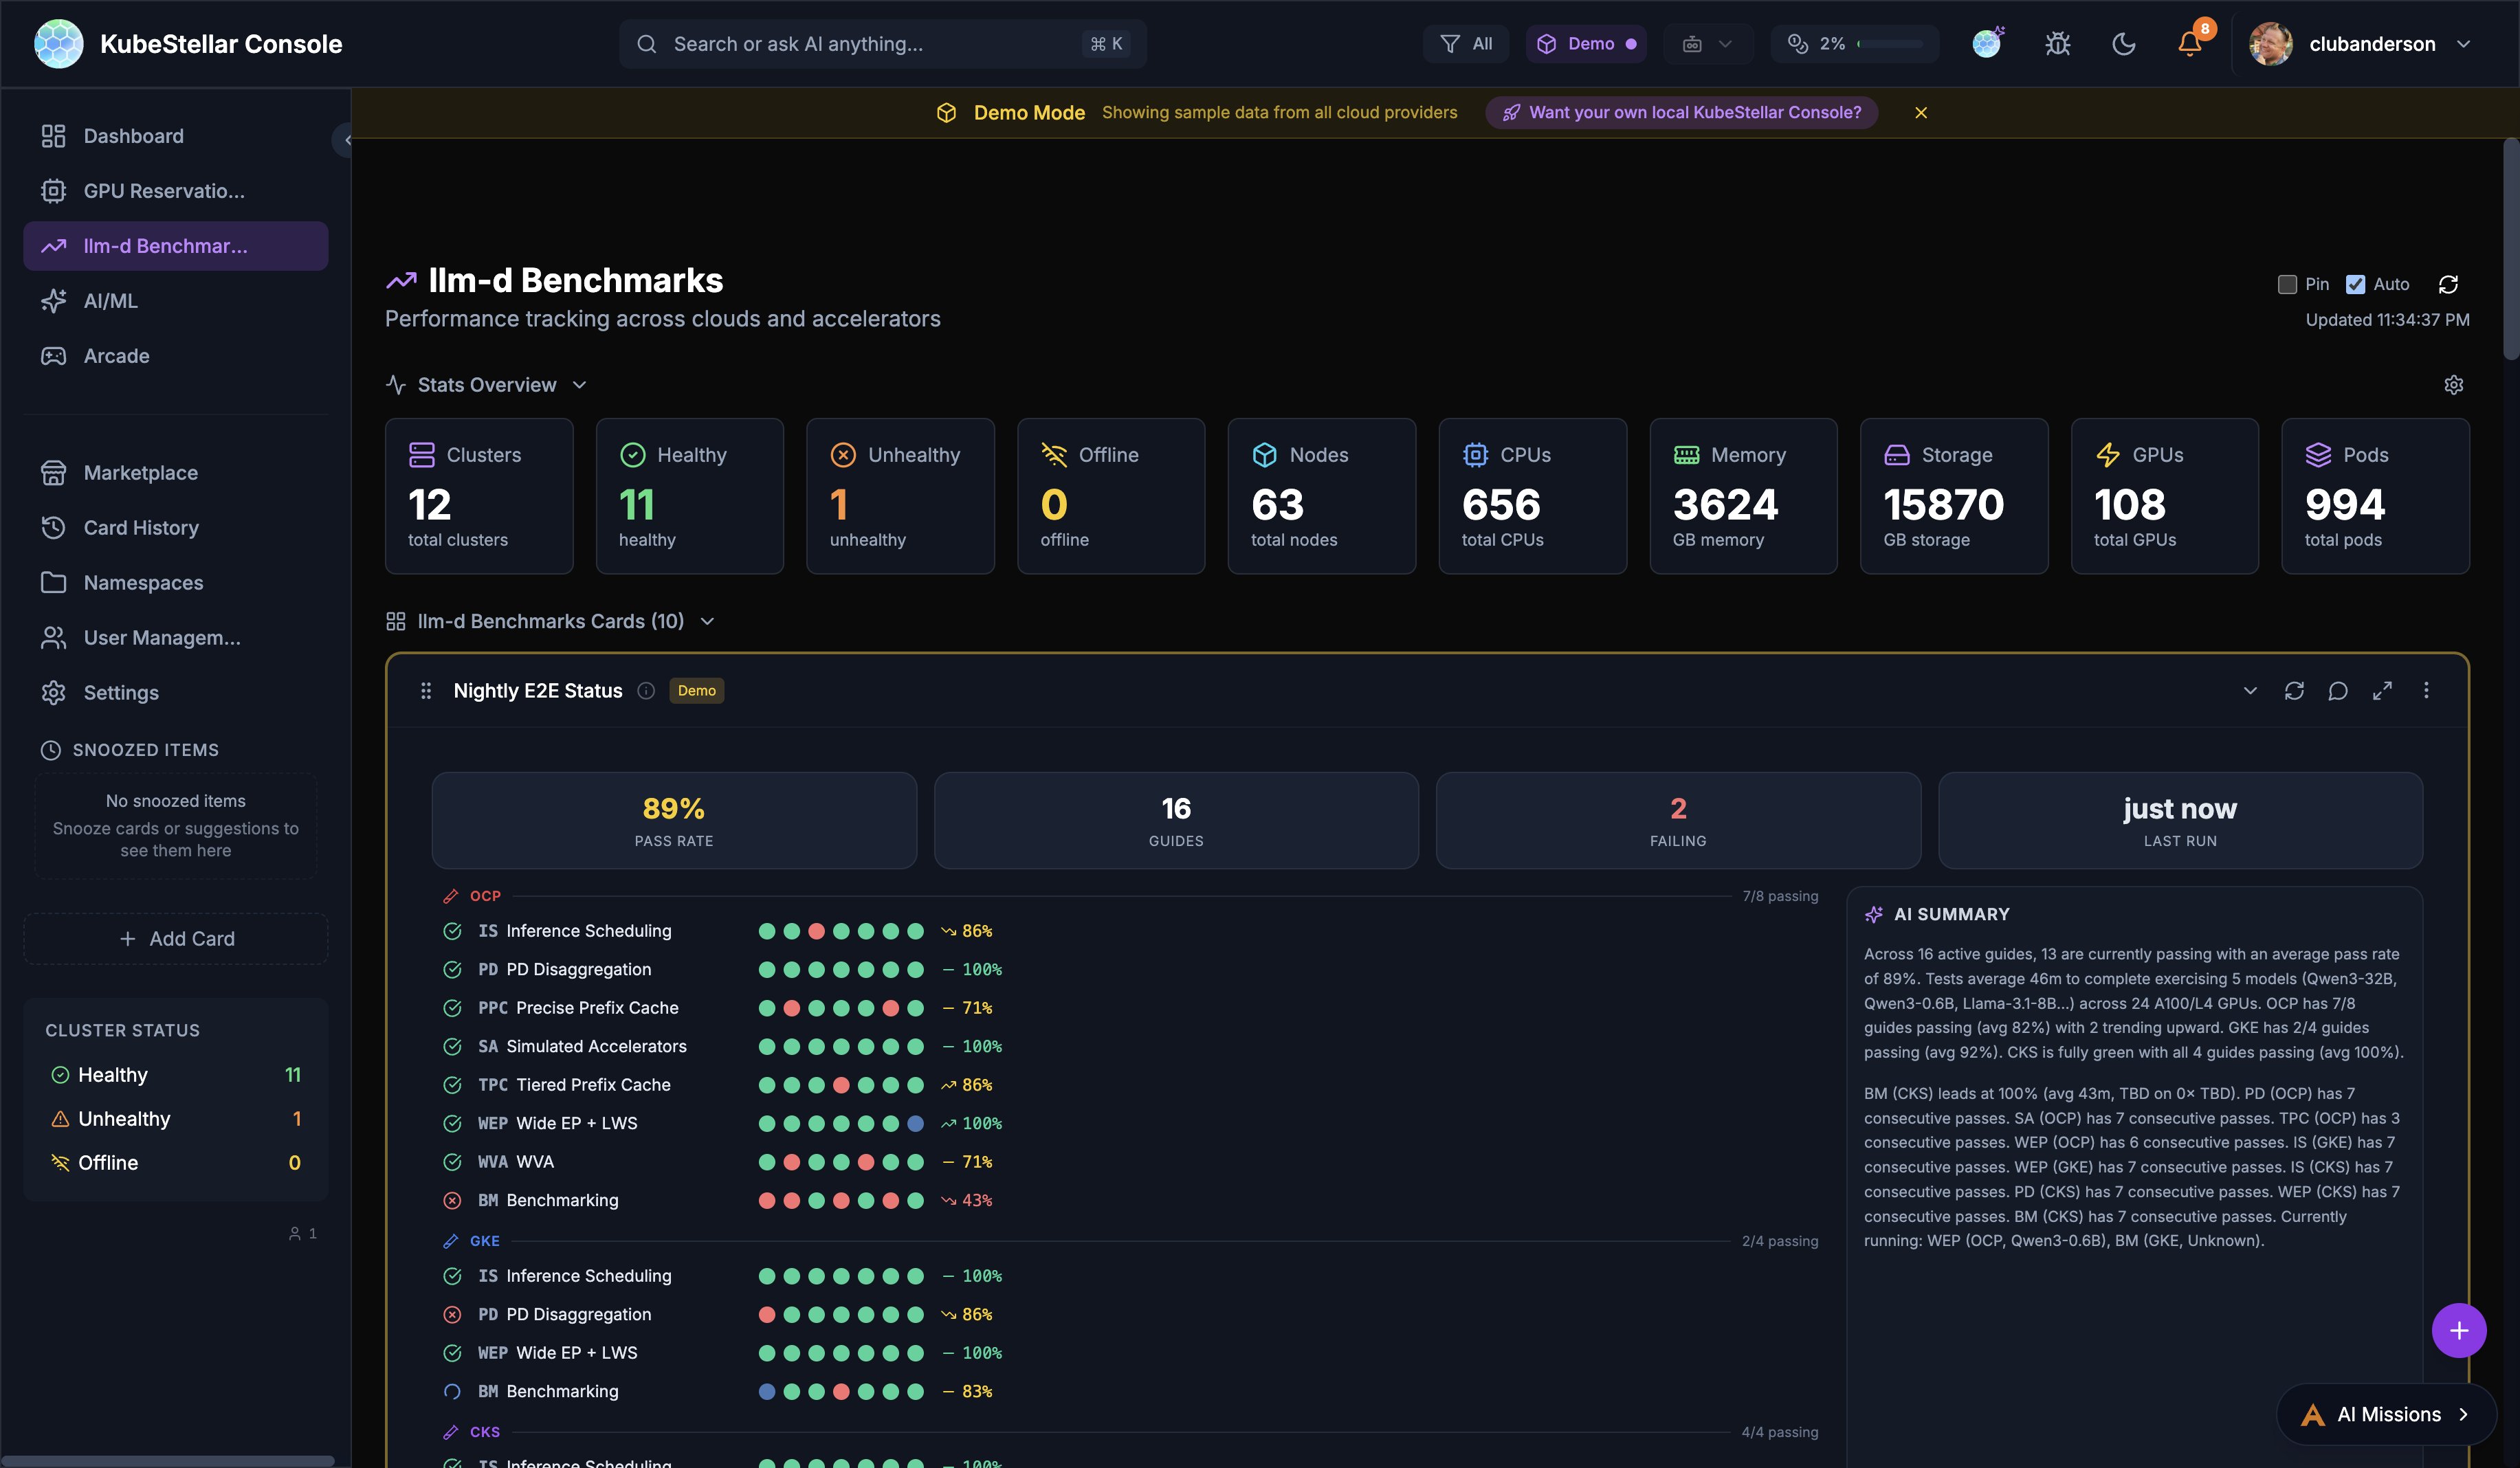Collapse the llm-d Benchmarks Cards section
This screenshot has width=2520, height=1468.
click(707, 621)
